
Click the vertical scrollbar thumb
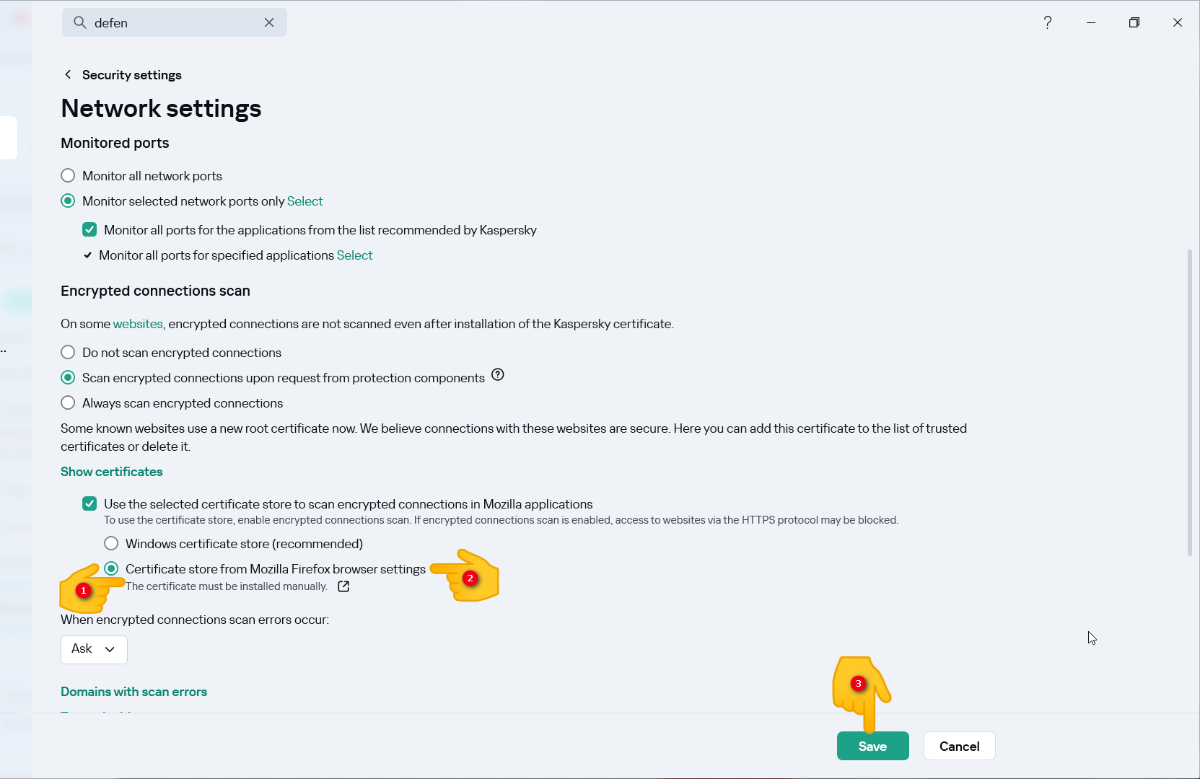pyautogui.click(x=1189, y=400)
